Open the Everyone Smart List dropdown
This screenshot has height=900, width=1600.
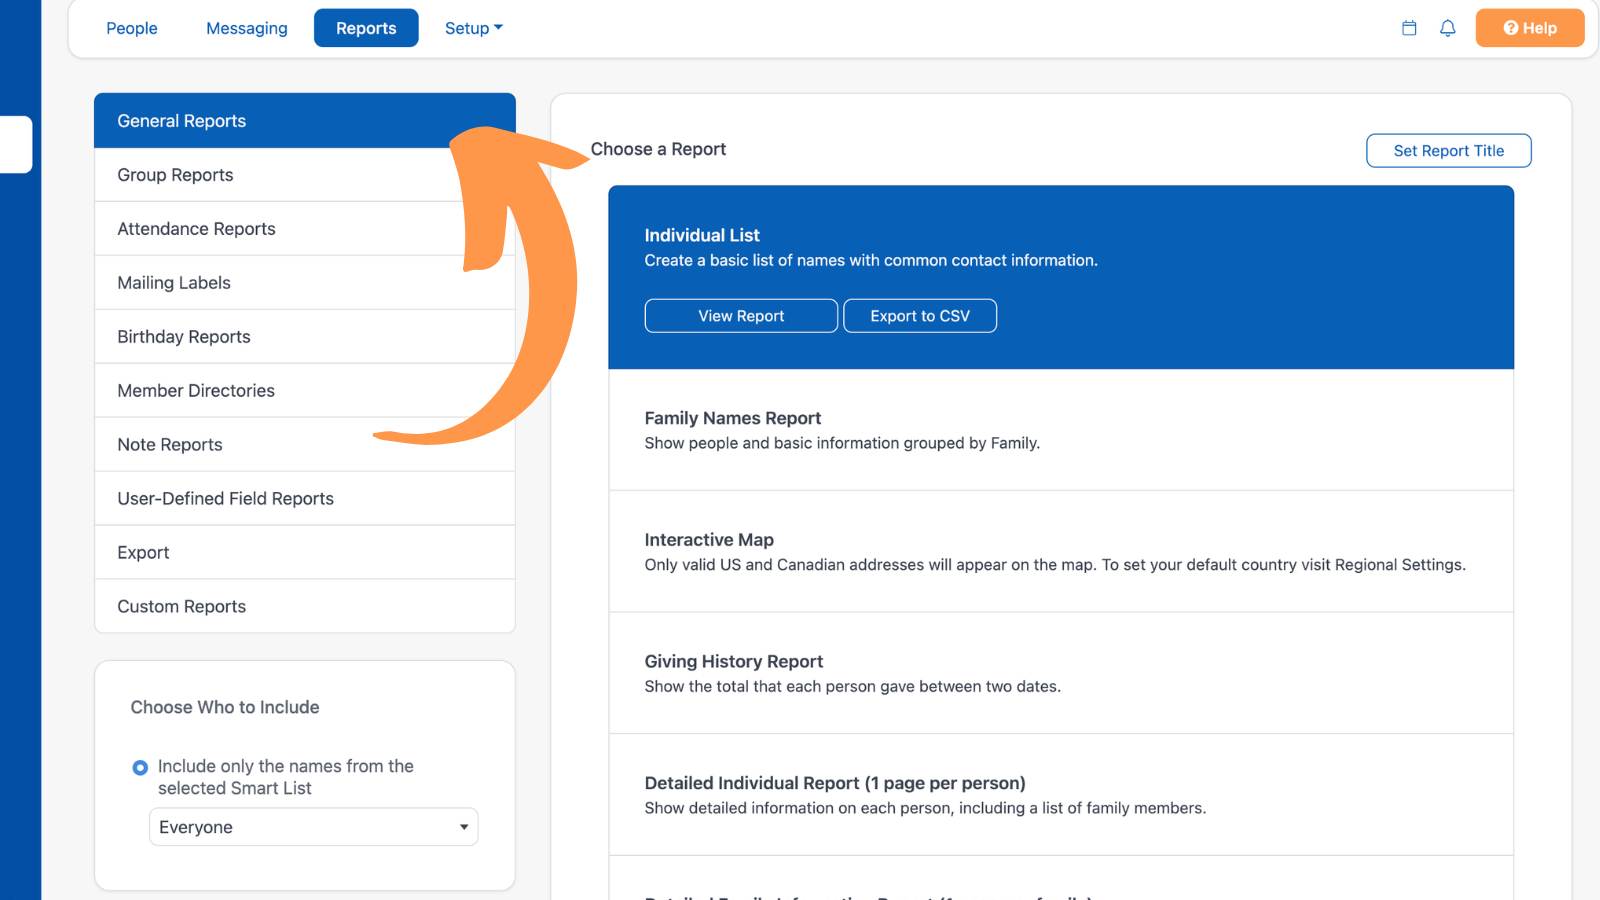coord(314,827)
